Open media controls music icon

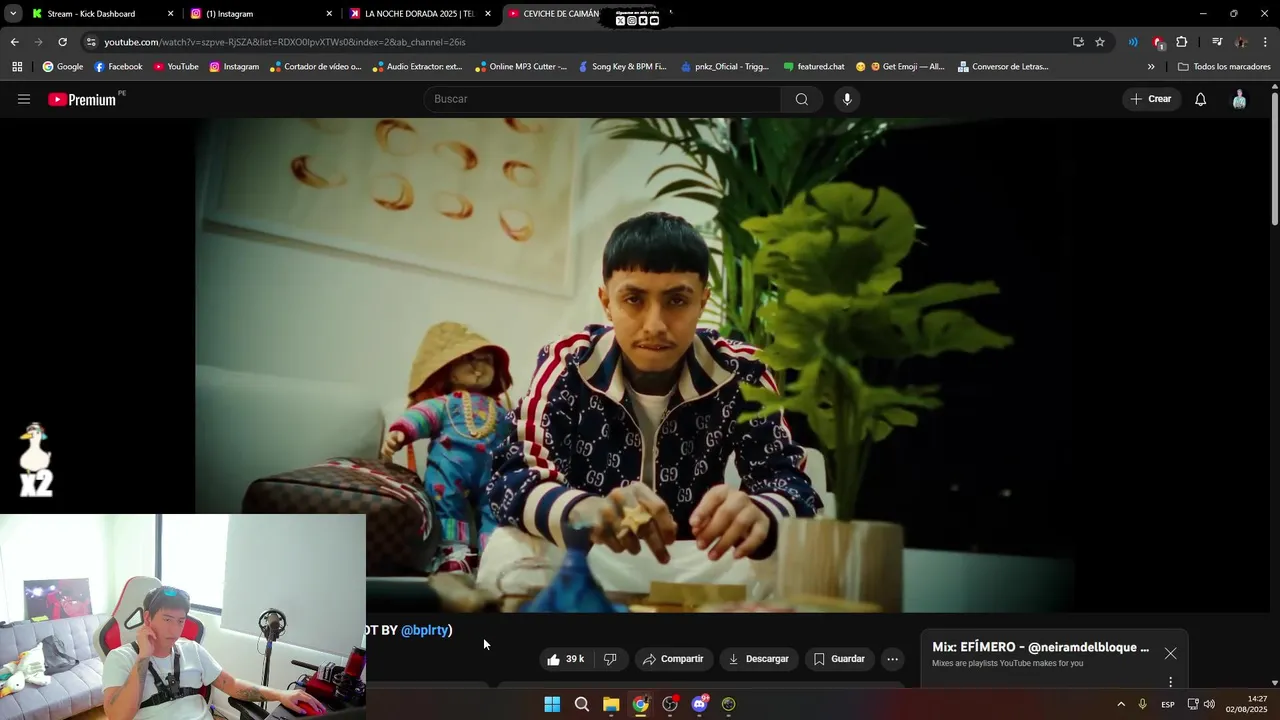click(x=1217, y=42)
